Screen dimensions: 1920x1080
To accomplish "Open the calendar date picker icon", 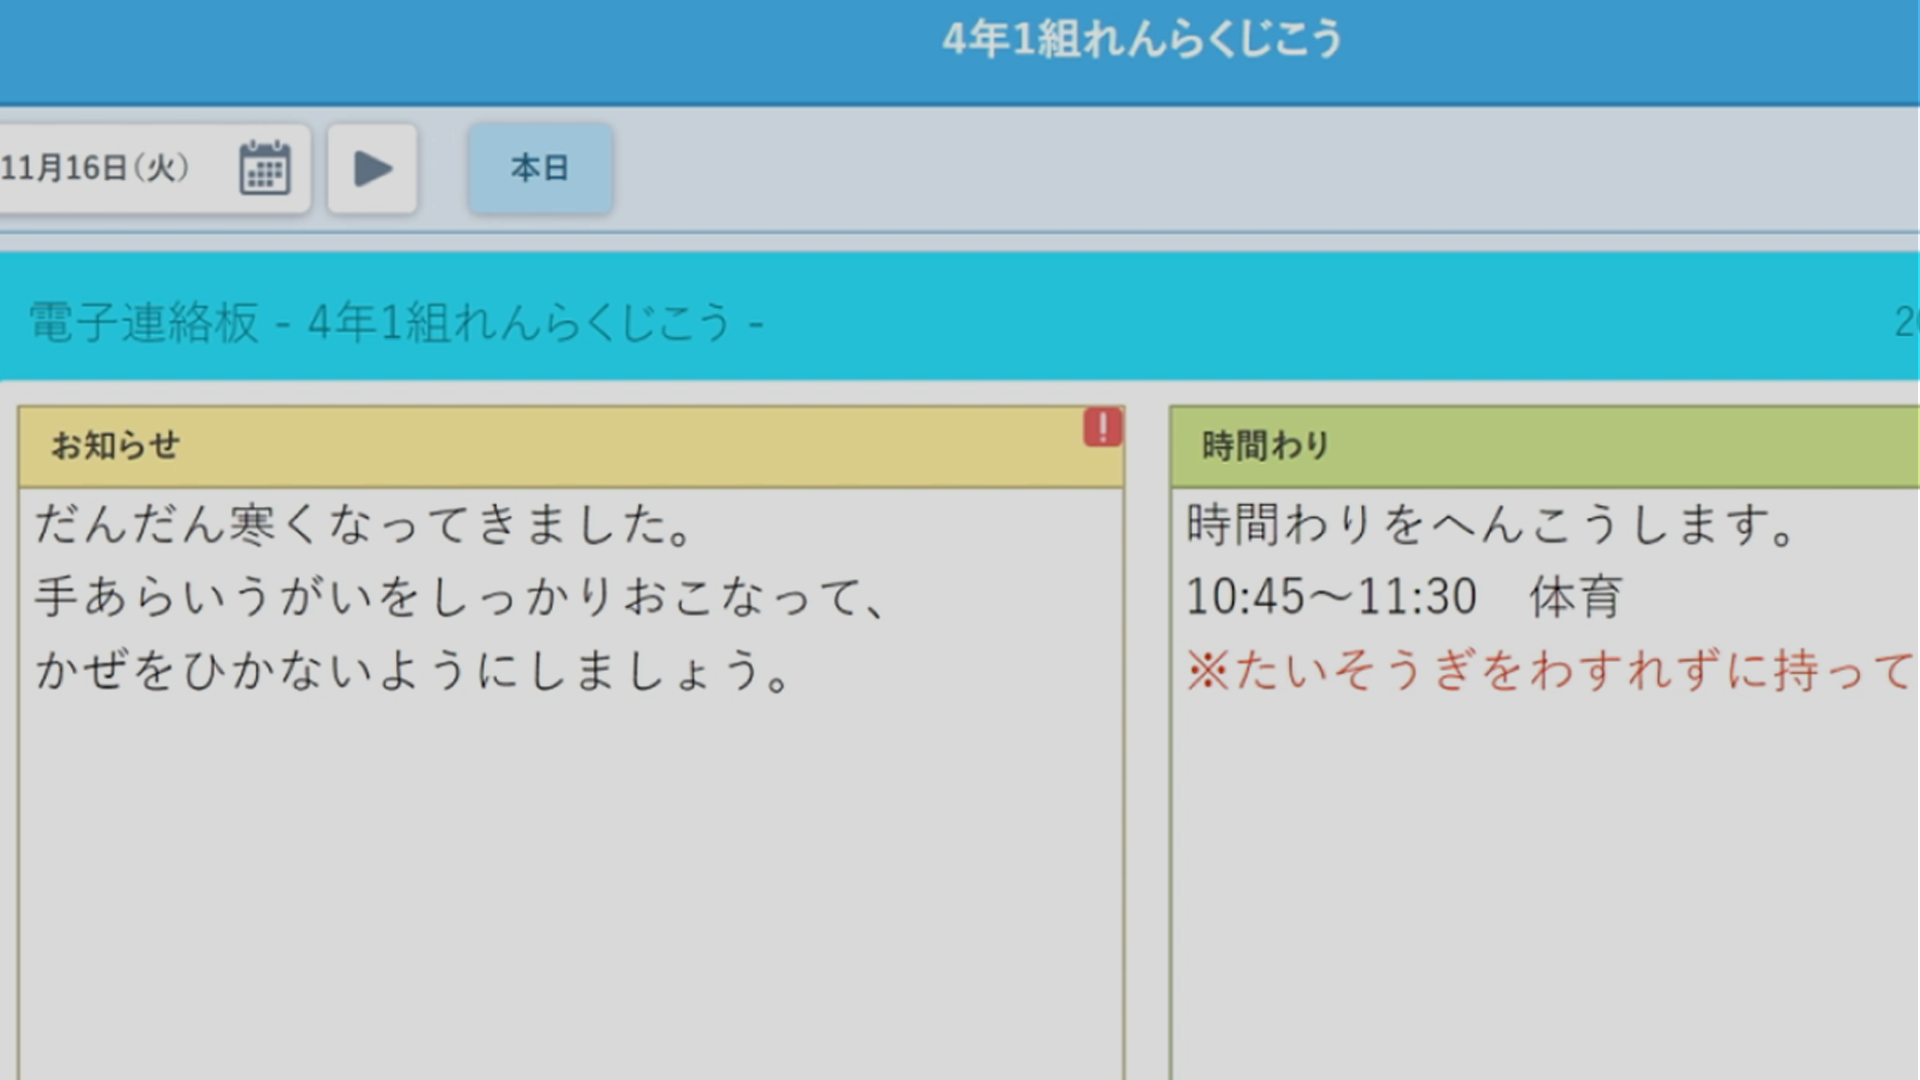I will tap(264, 168).
